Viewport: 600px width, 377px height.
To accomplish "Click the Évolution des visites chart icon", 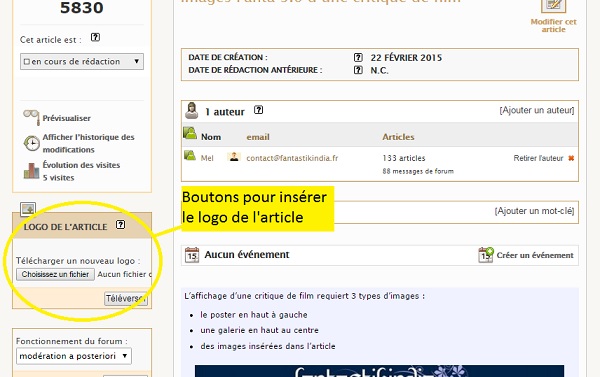I will (x=31, y=171).
